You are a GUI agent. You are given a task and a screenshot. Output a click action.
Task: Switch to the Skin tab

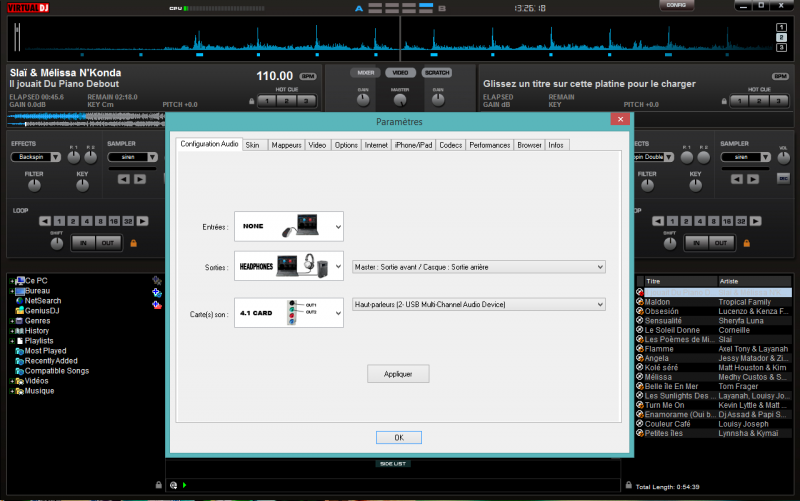pos(253,145)
